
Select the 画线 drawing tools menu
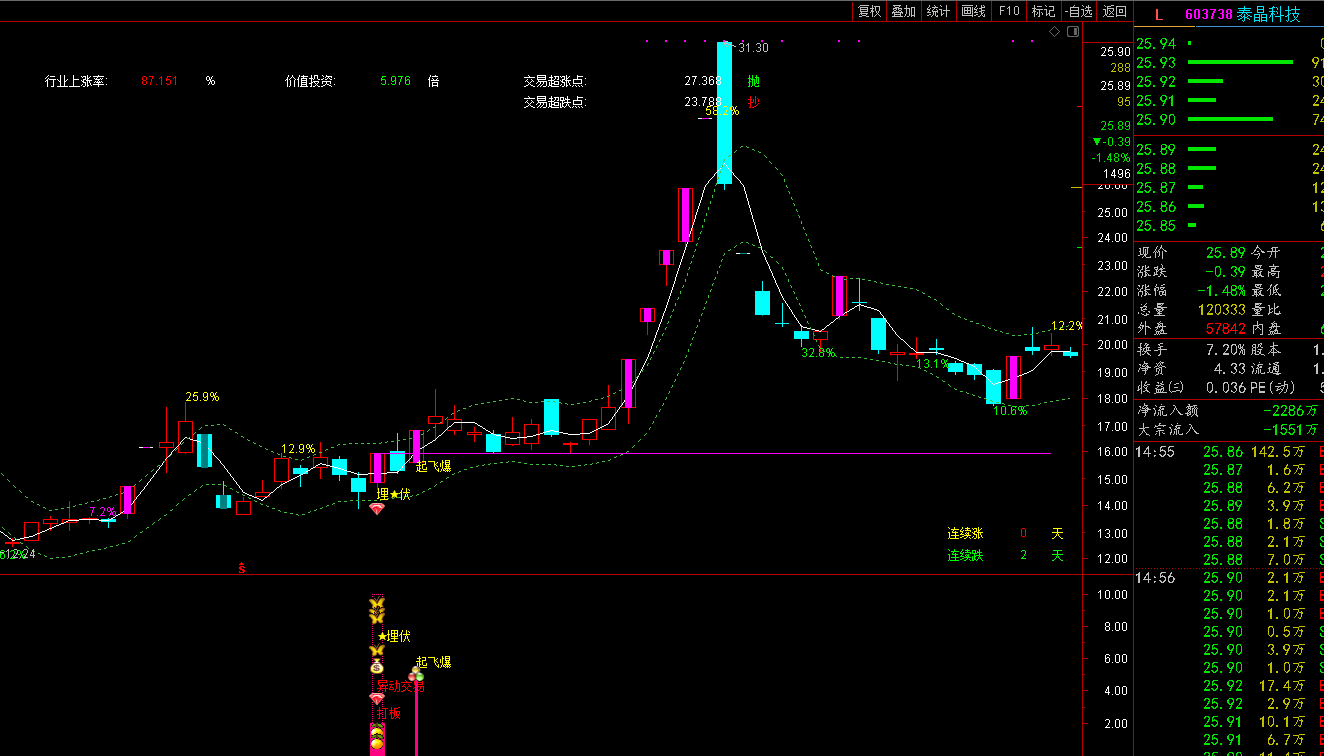coord(973,11)
